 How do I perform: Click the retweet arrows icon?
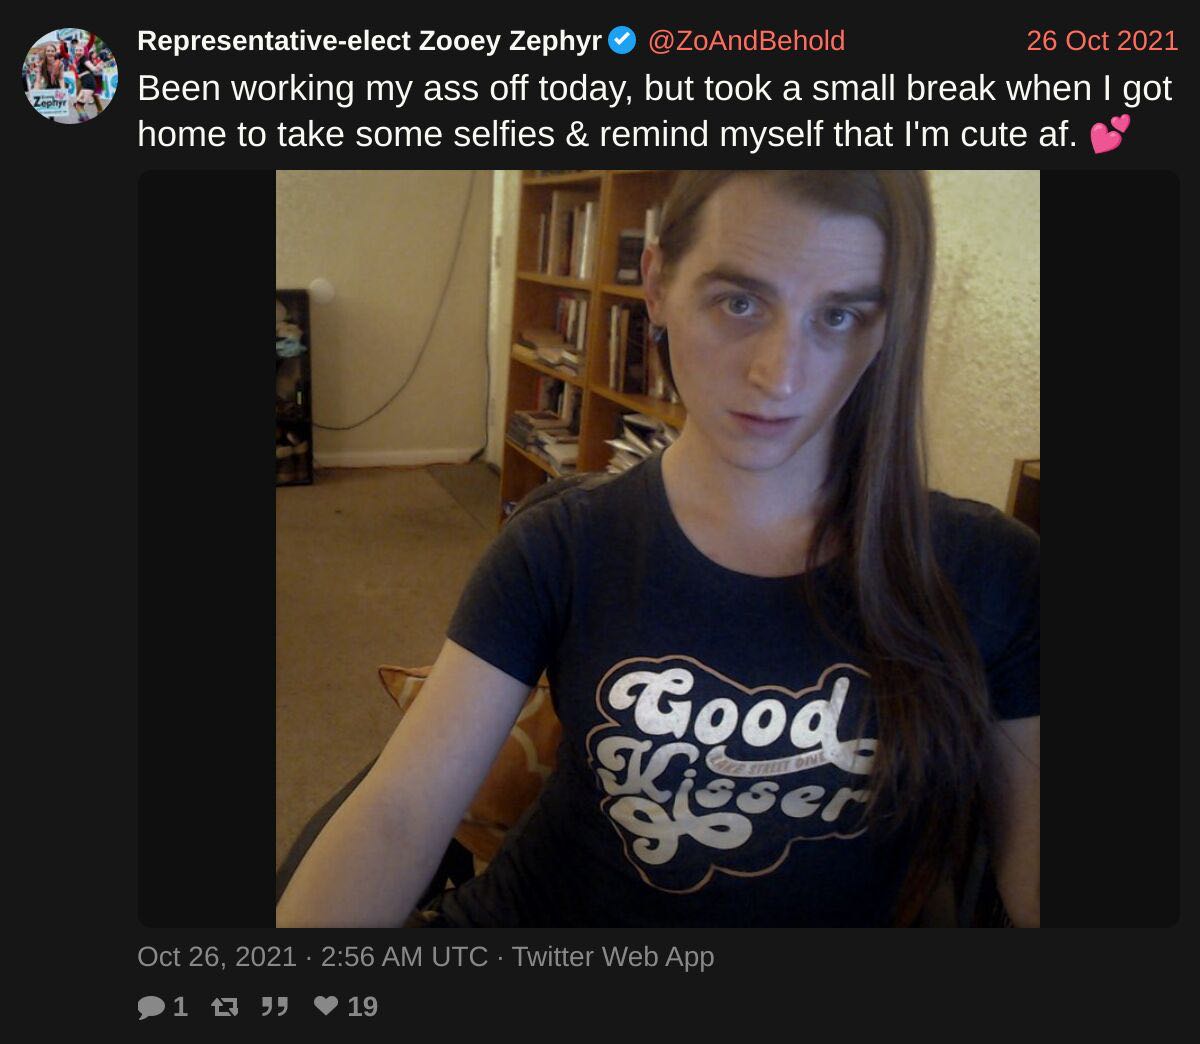225,1006
